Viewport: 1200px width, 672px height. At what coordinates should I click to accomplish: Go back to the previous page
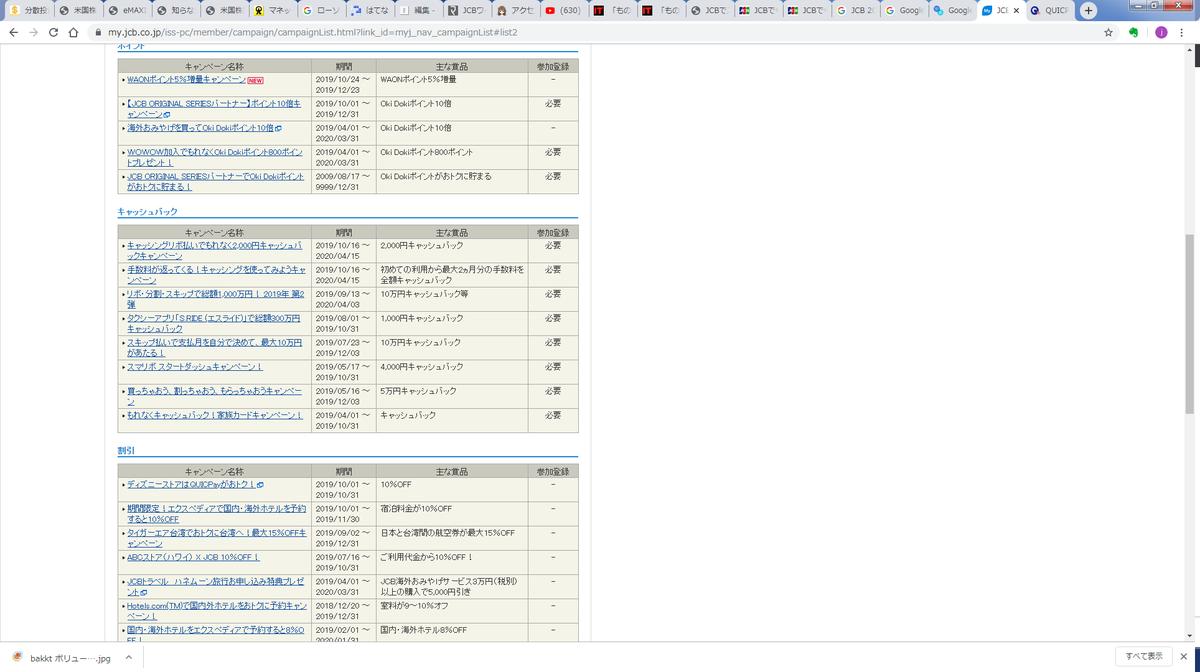click(x=13, y=32)
